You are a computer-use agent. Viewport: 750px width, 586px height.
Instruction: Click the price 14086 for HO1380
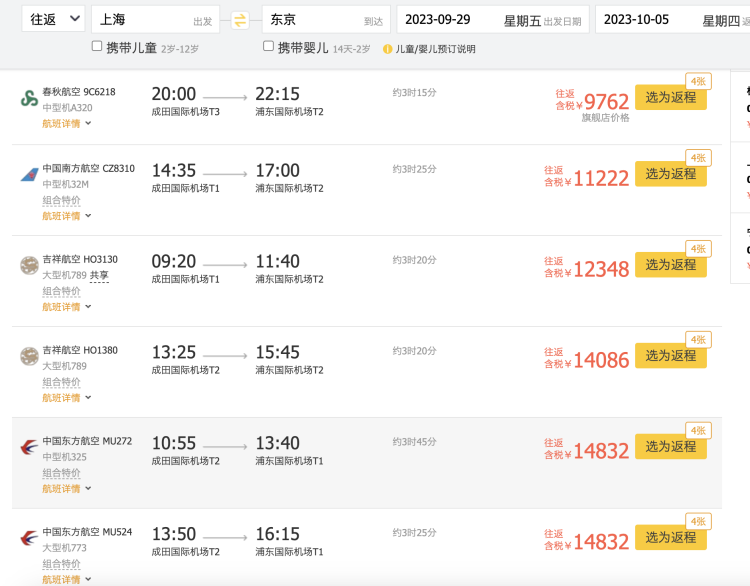coord(601,360)
